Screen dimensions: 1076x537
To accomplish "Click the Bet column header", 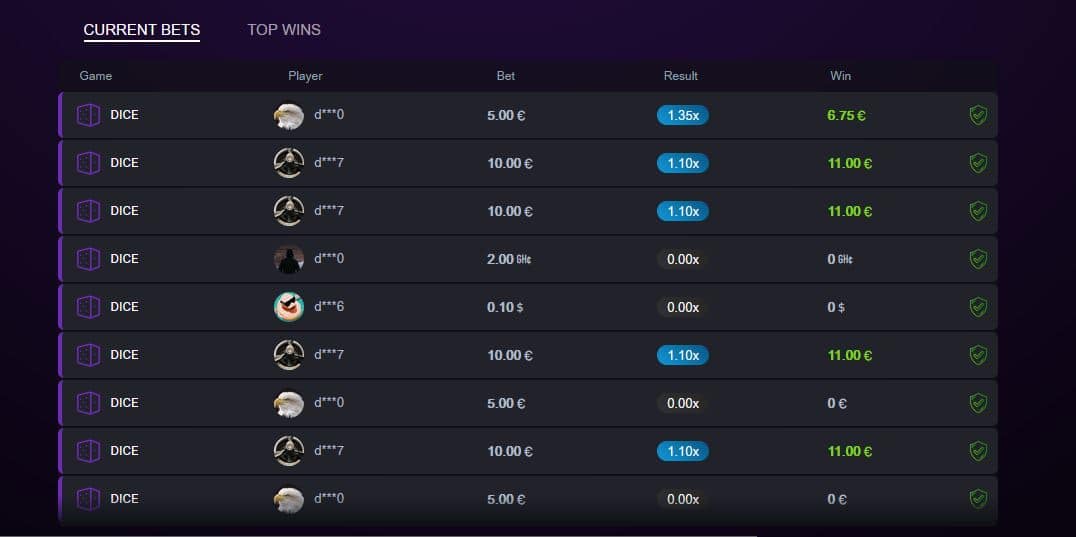I will tap(506, 75).
